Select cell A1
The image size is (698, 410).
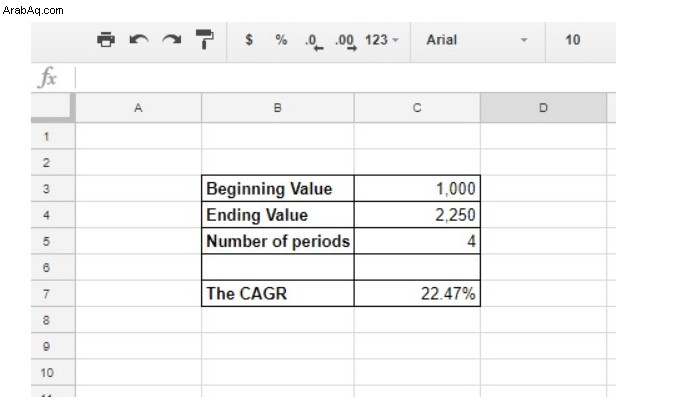point(138,136)
